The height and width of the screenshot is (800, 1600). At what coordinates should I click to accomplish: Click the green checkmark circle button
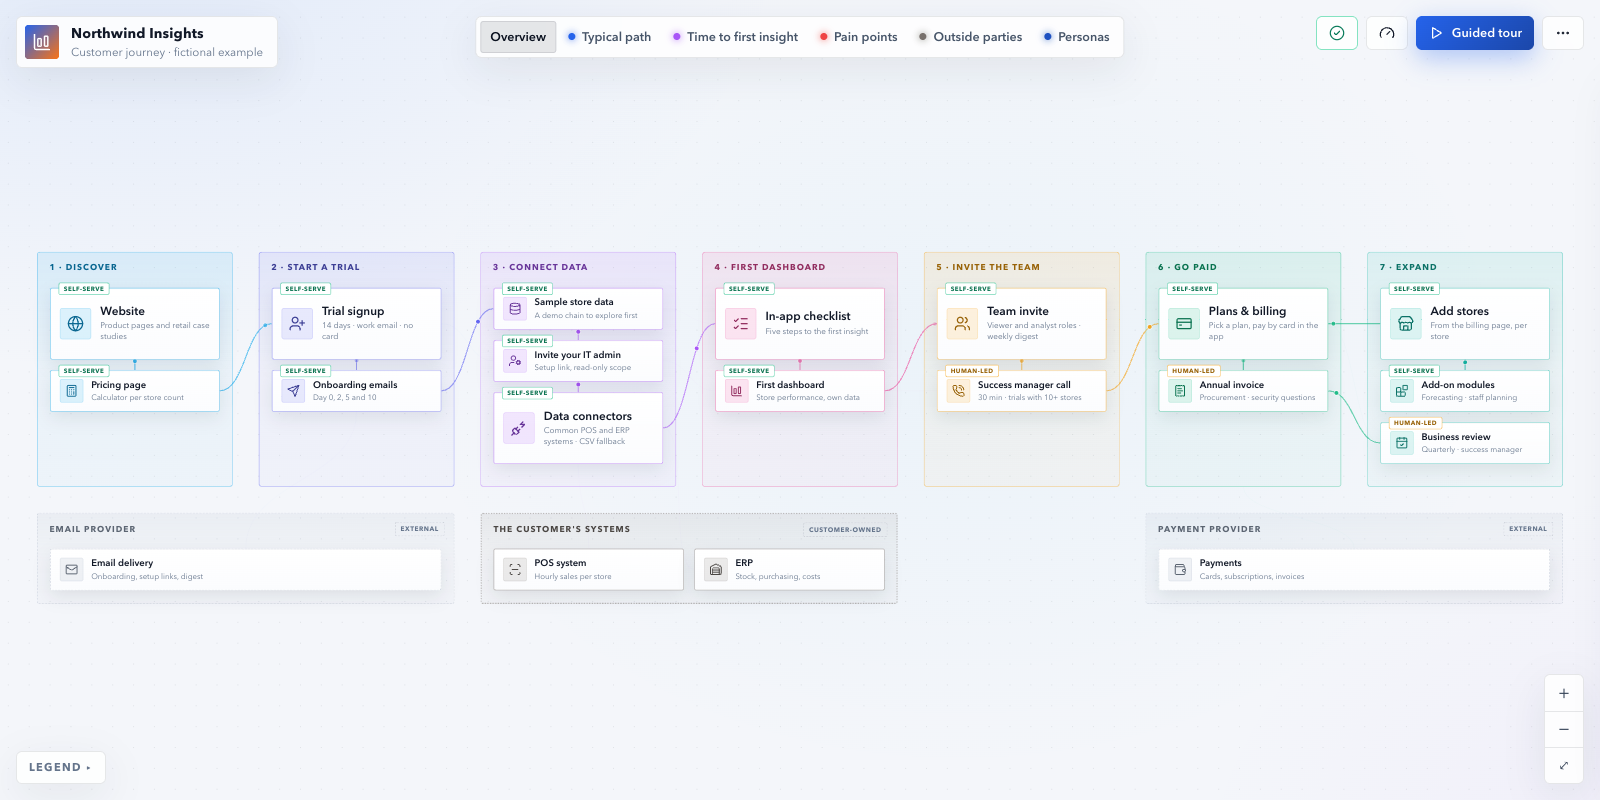[1337, 33]
